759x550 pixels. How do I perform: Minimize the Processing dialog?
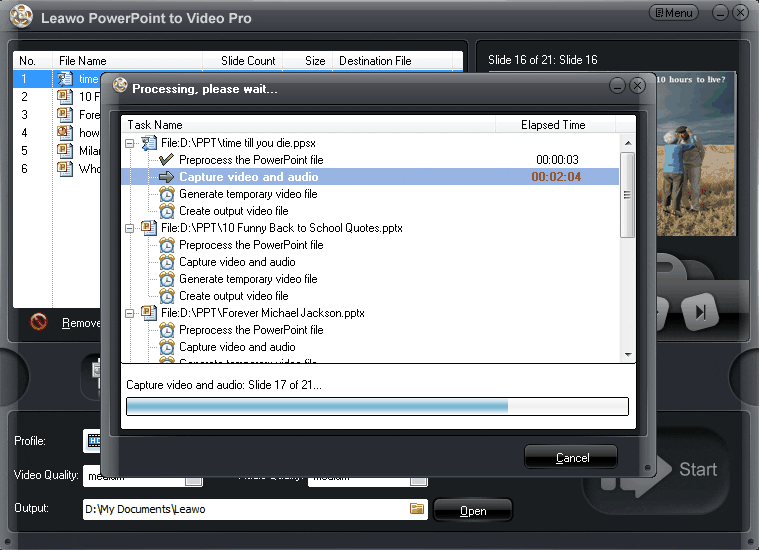[617, 87]
